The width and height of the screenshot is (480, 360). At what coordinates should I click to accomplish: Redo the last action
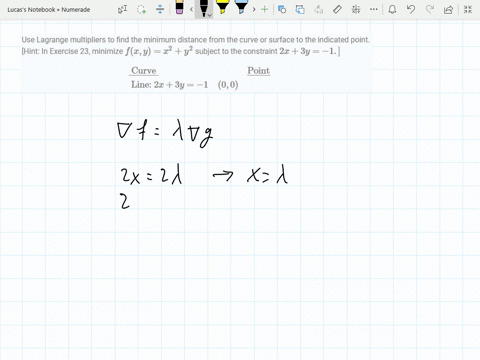(430, 9)
